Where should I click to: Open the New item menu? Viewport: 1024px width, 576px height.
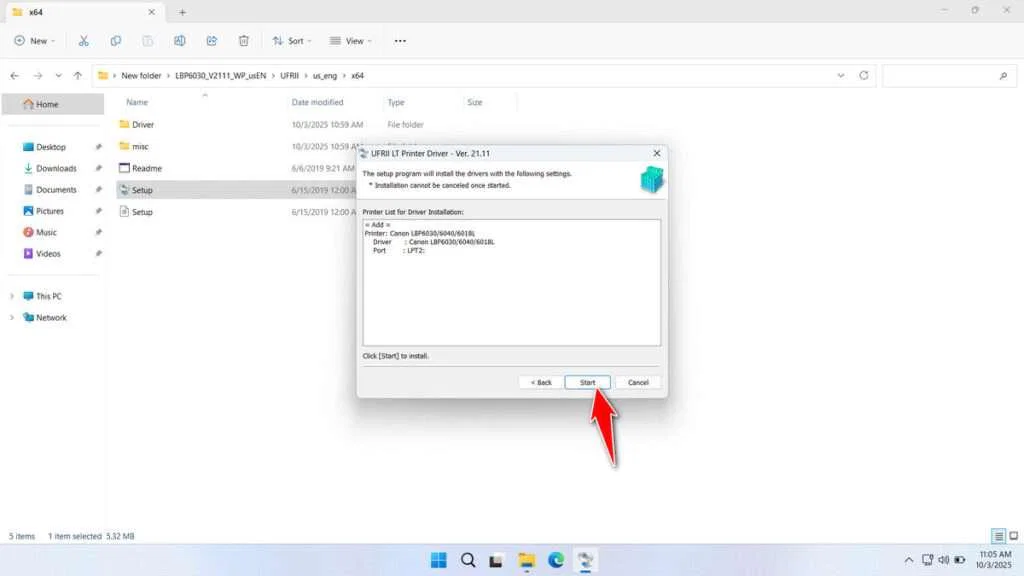[34, 41]
